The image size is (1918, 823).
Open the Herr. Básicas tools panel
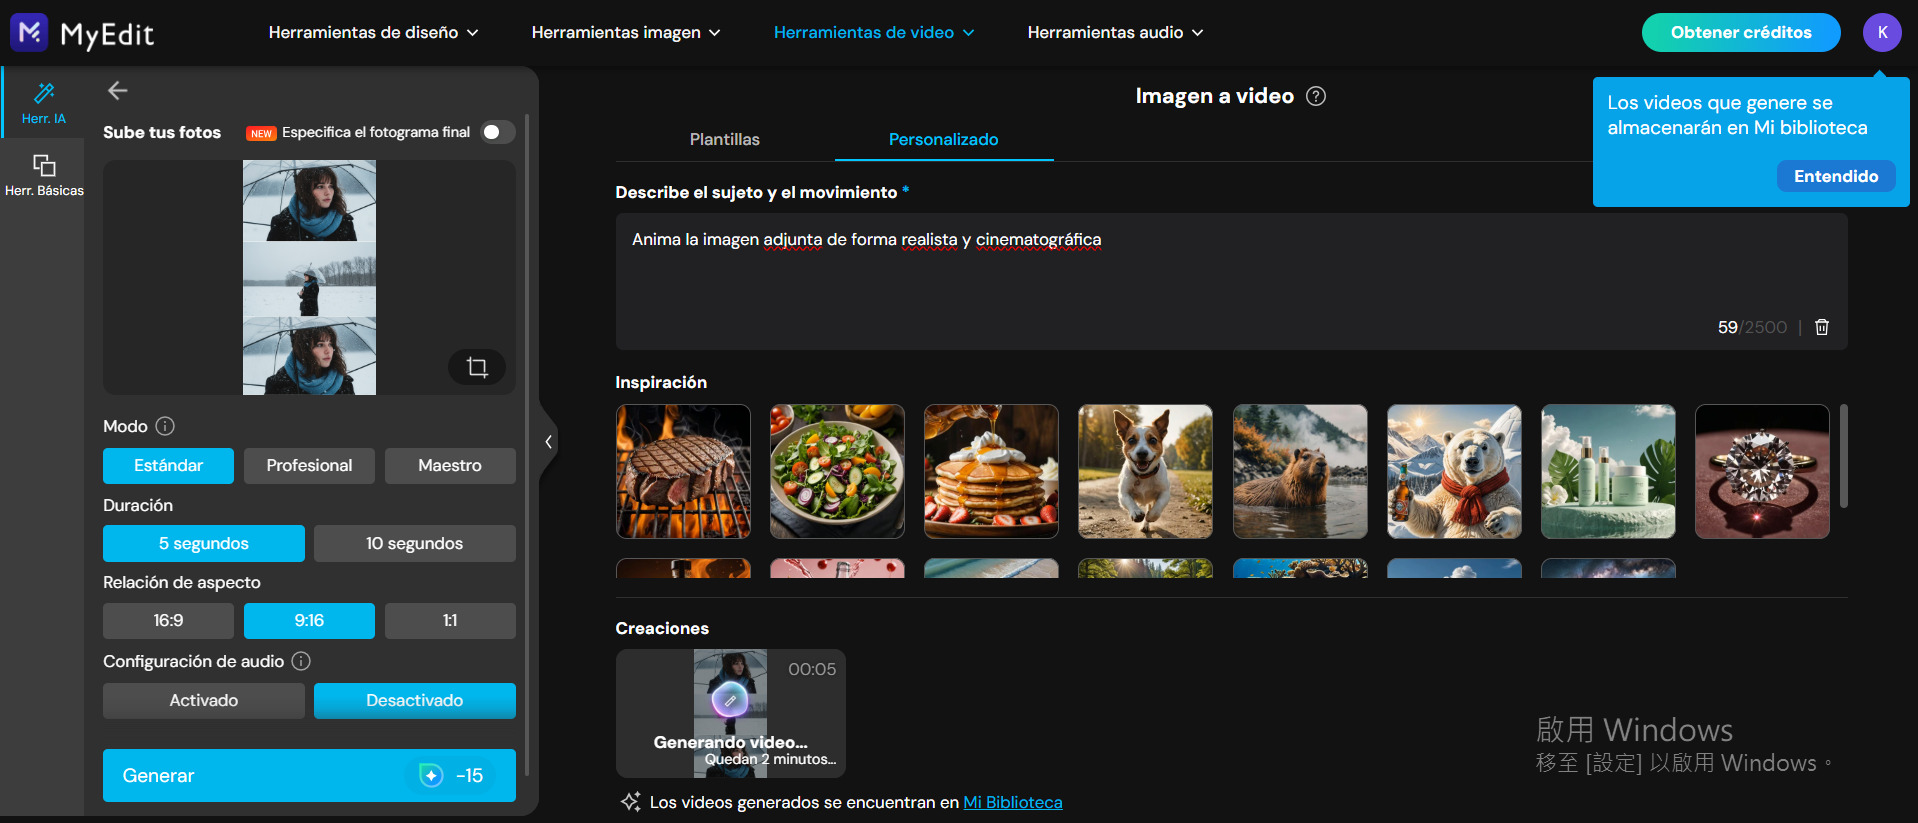(x=44, y=175)
